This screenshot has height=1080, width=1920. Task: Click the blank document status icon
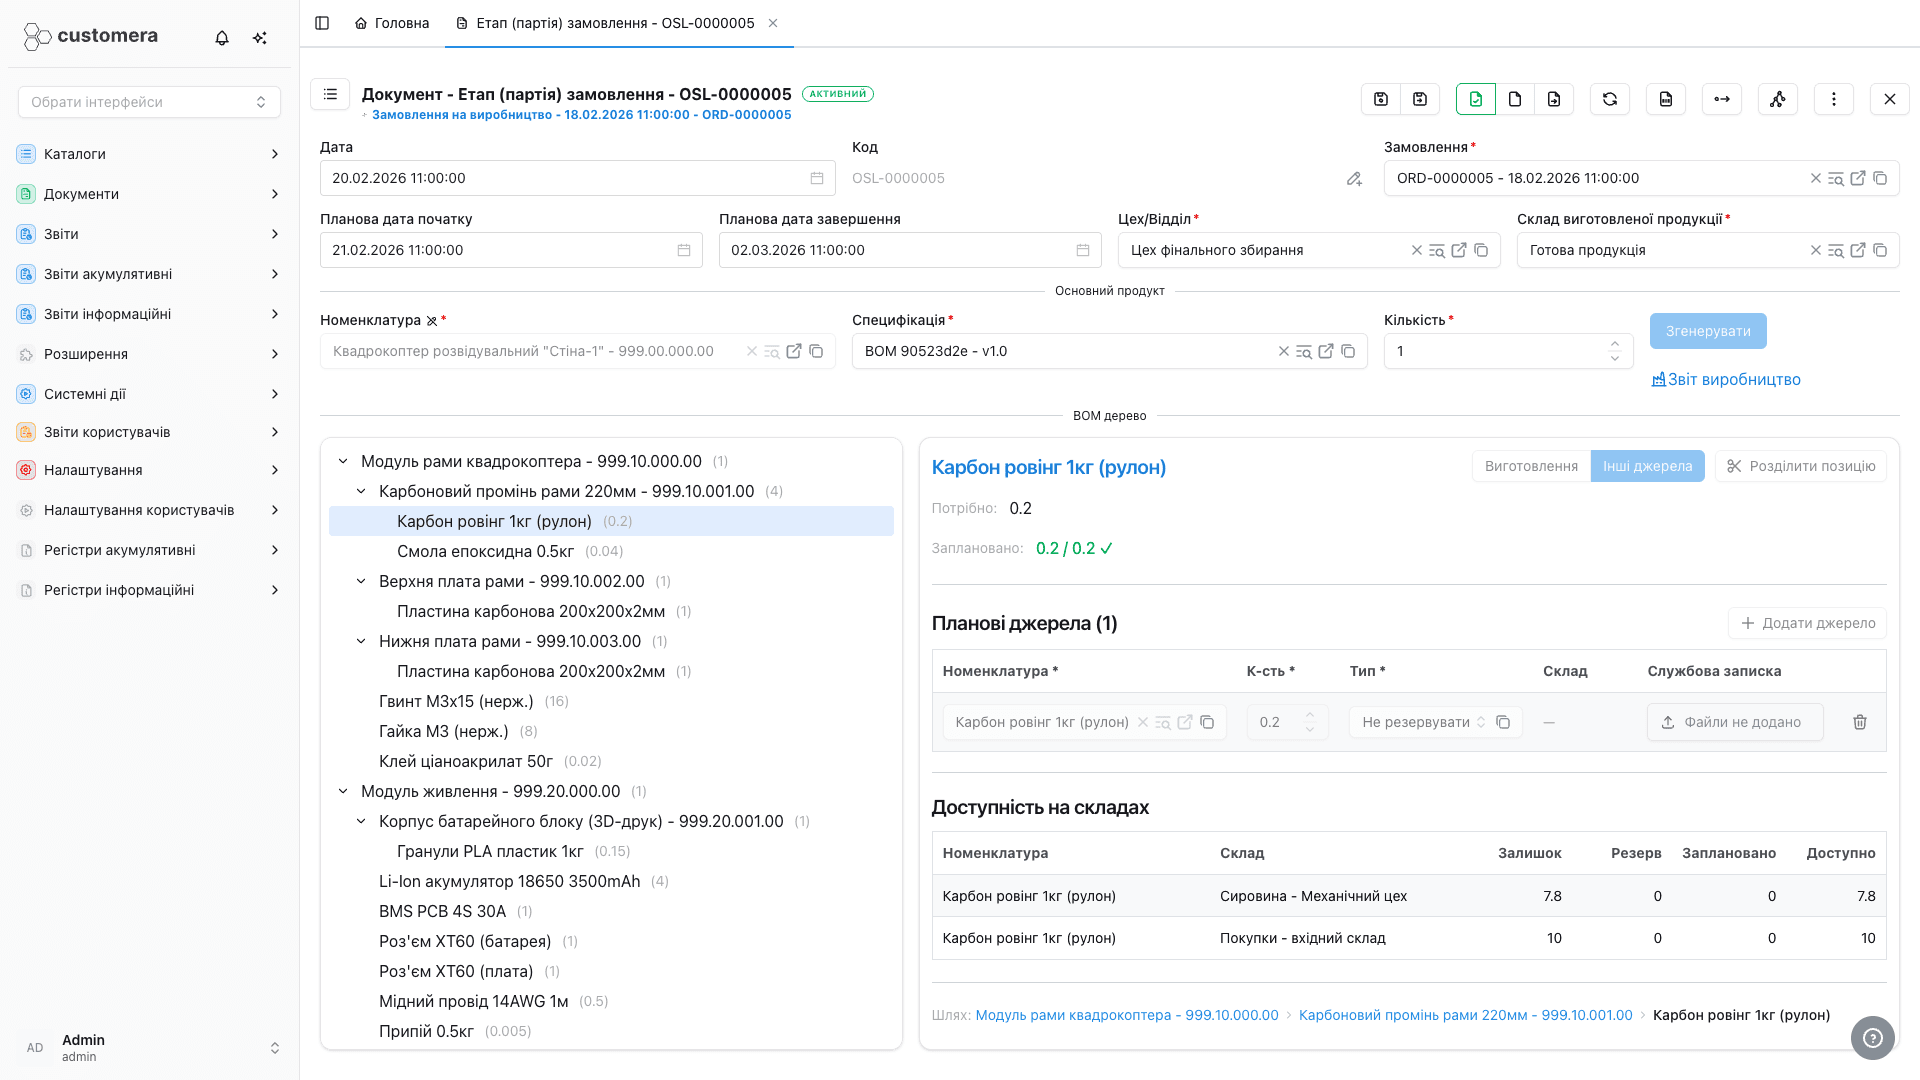[1515, 99]
